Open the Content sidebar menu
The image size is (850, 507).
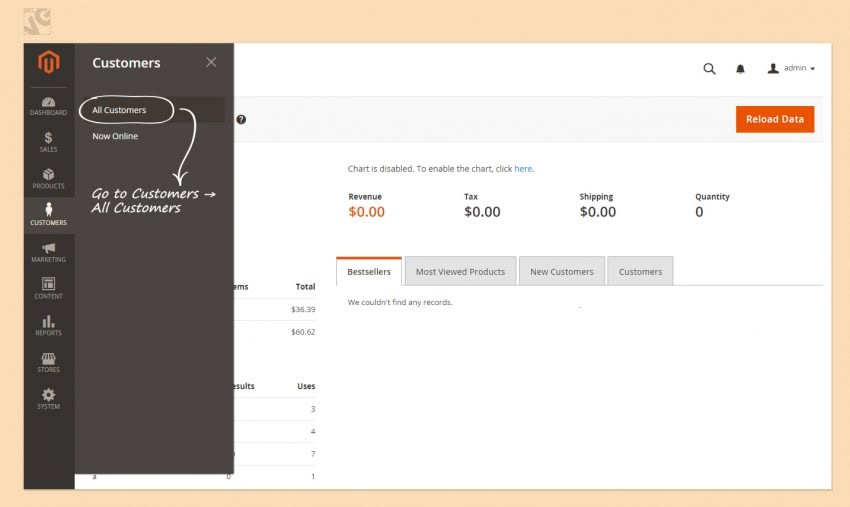(x=48, y=288)
